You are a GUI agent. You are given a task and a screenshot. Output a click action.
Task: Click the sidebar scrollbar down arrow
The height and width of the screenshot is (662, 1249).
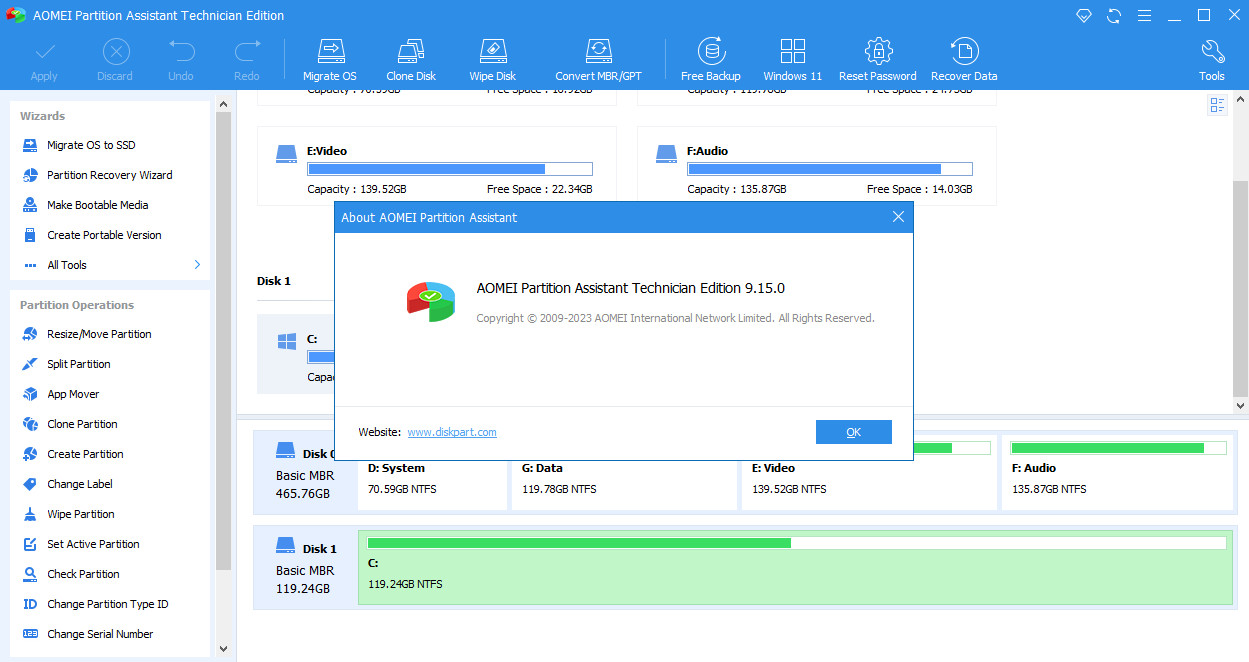pos(224,648)
